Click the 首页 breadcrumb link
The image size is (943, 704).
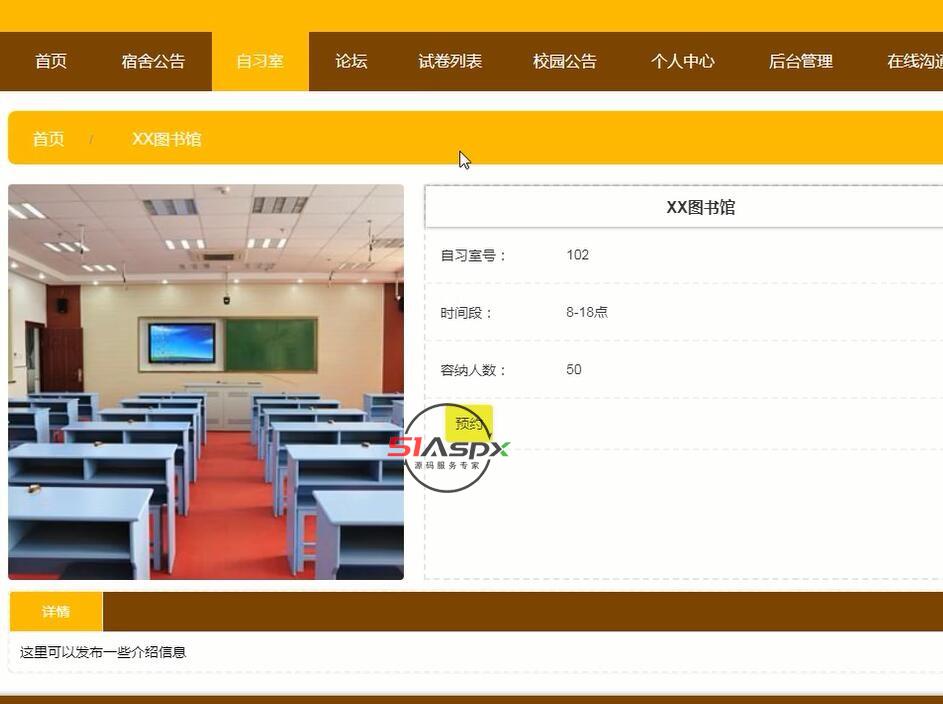[48, 139]
